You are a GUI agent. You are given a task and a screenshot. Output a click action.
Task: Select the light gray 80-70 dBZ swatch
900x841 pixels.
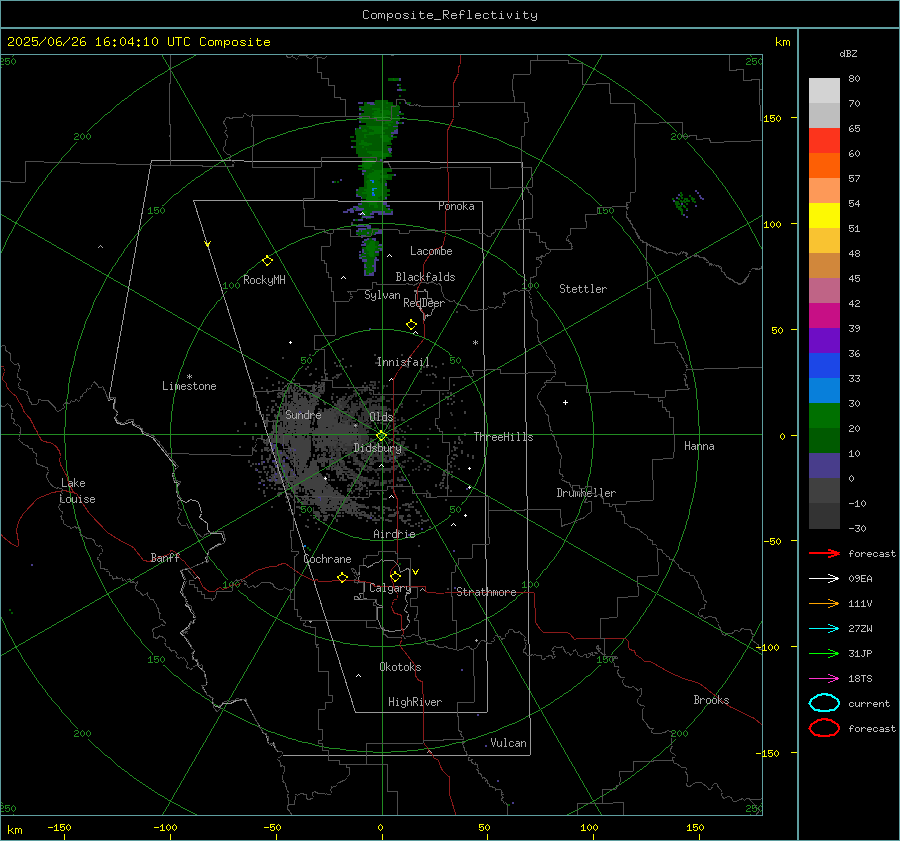824,91
